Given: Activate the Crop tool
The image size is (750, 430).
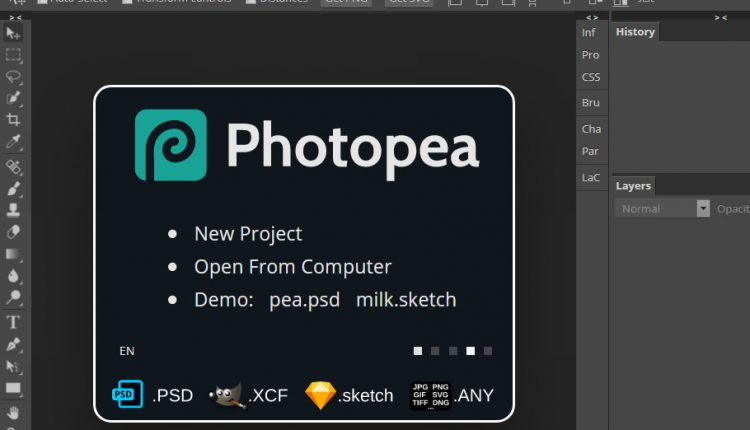Looking at the screenshot, I should coord(14,119).
